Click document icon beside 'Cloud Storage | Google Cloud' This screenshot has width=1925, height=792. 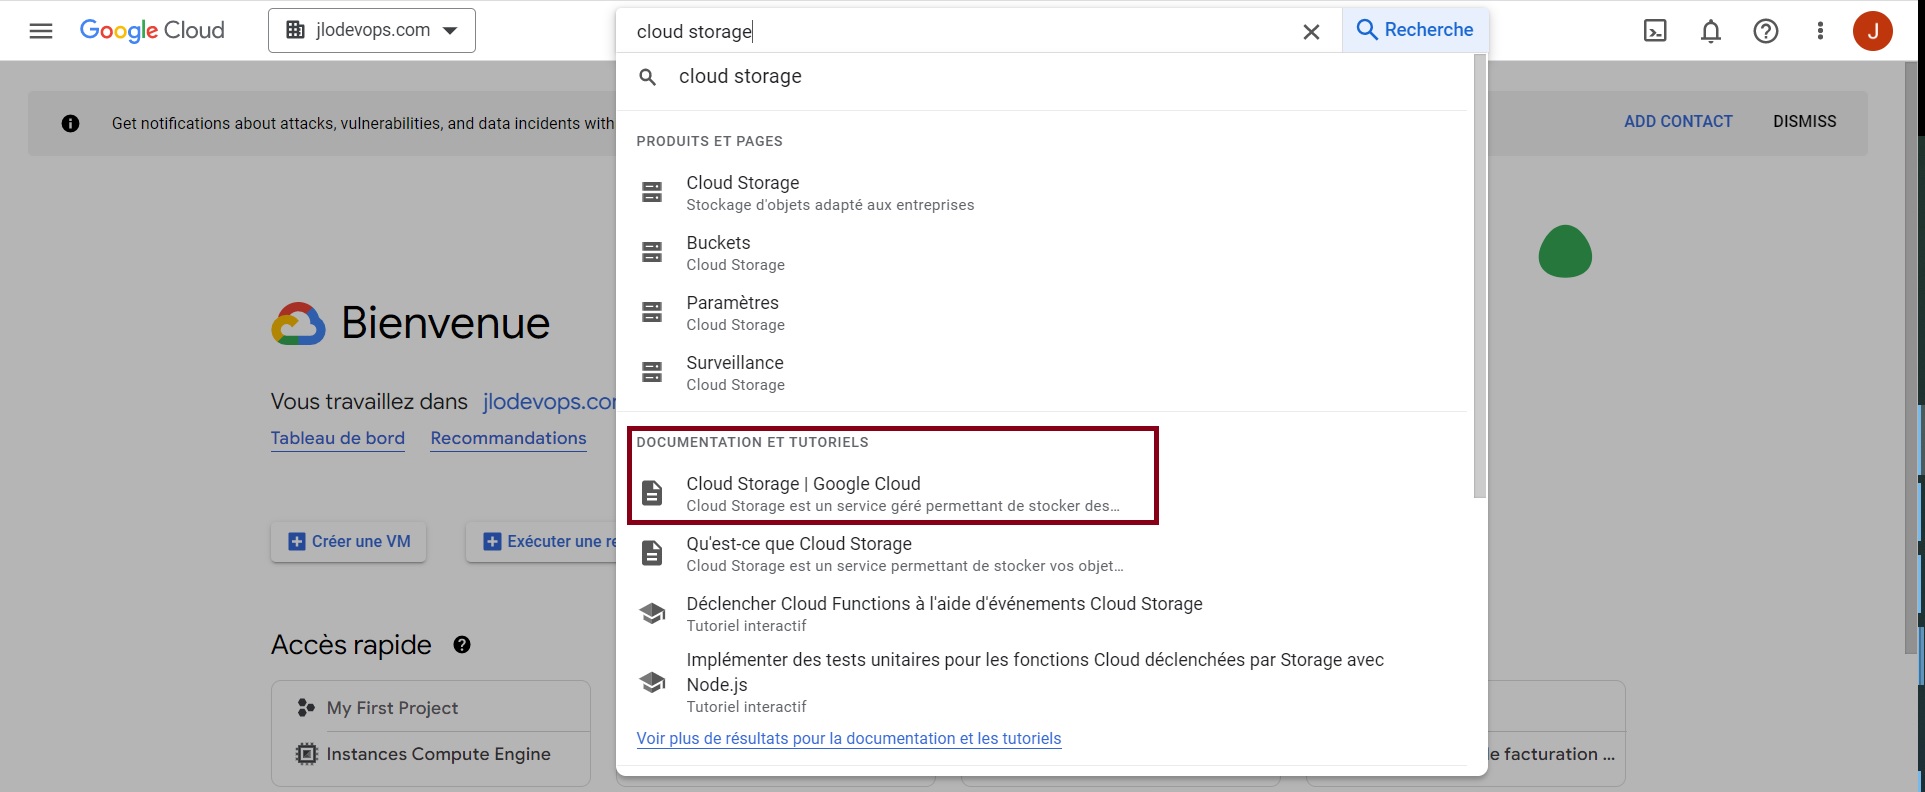(652, 493)
